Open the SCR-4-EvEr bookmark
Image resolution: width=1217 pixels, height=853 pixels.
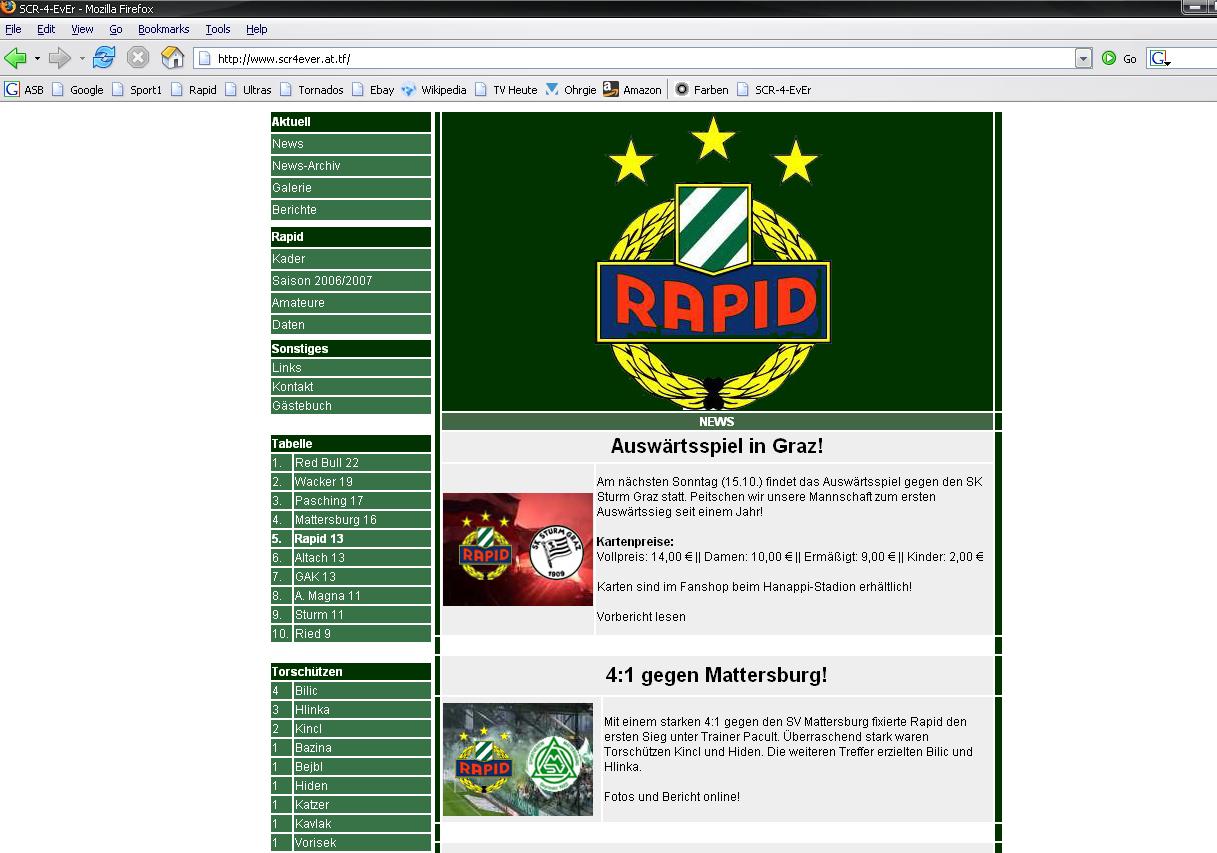click(774, 89)
